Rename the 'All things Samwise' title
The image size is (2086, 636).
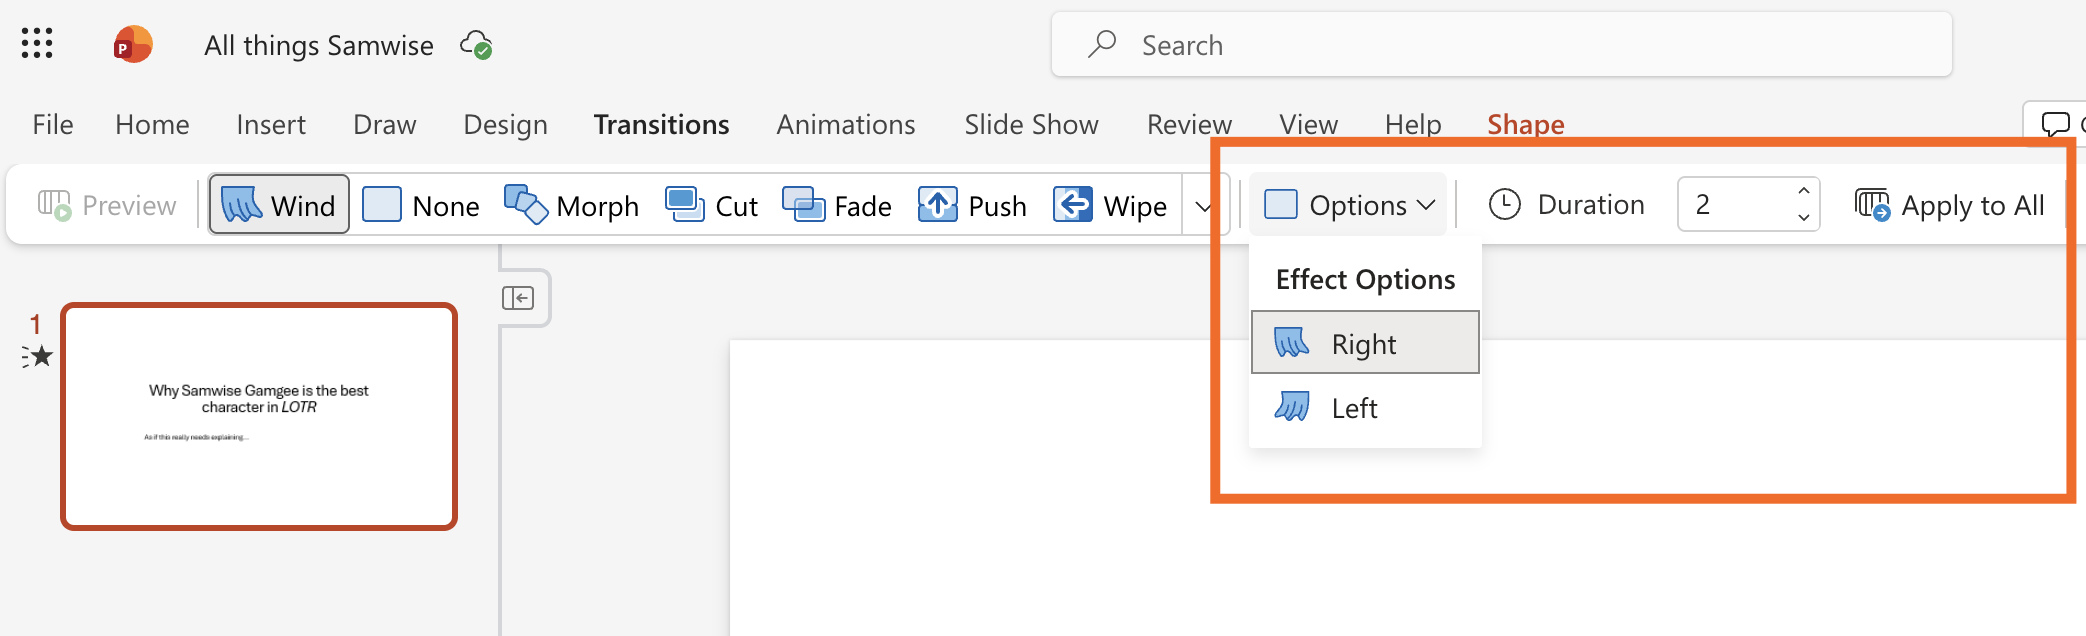pyautogui.click(x=319, y=45)
